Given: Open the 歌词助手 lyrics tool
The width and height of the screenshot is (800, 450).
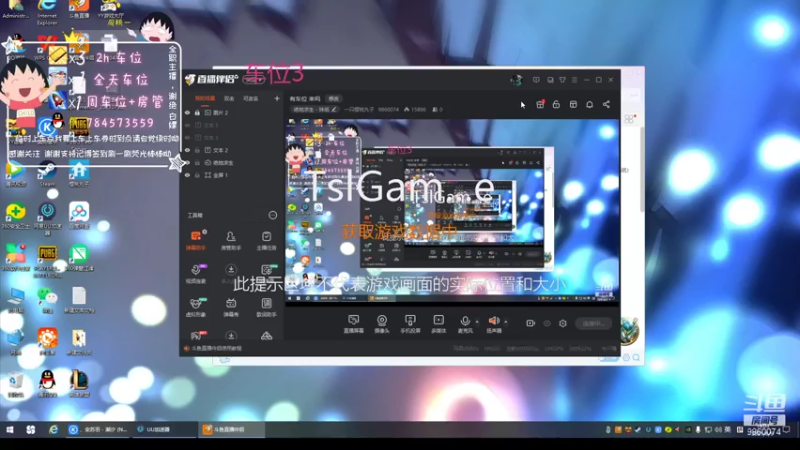Looking at the screenshot, I should (x=266, y=307).
